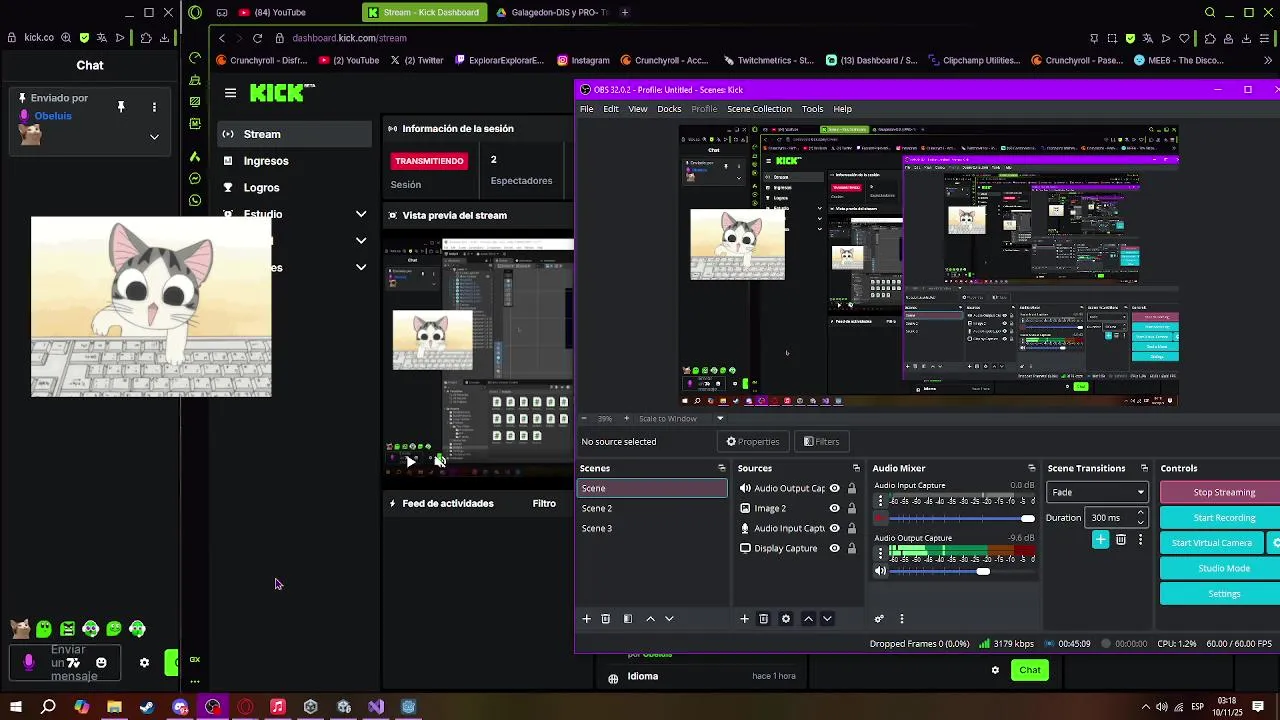
Task: Open the emoji picker in chat input
Action: pos(101,662)
